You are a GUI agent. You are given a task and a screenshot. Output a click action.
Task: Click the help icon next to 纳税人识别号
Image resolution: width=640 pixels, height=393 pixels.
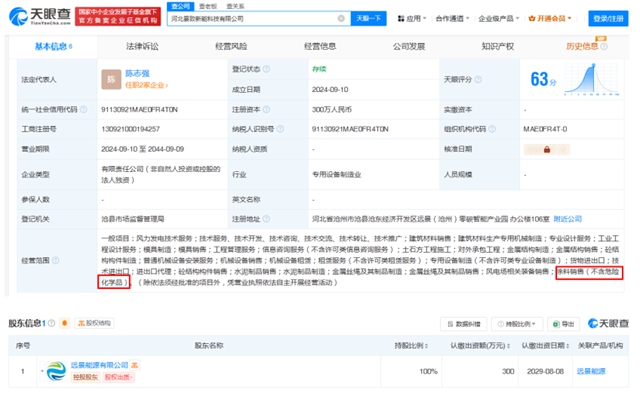click(x=280, y=129)
